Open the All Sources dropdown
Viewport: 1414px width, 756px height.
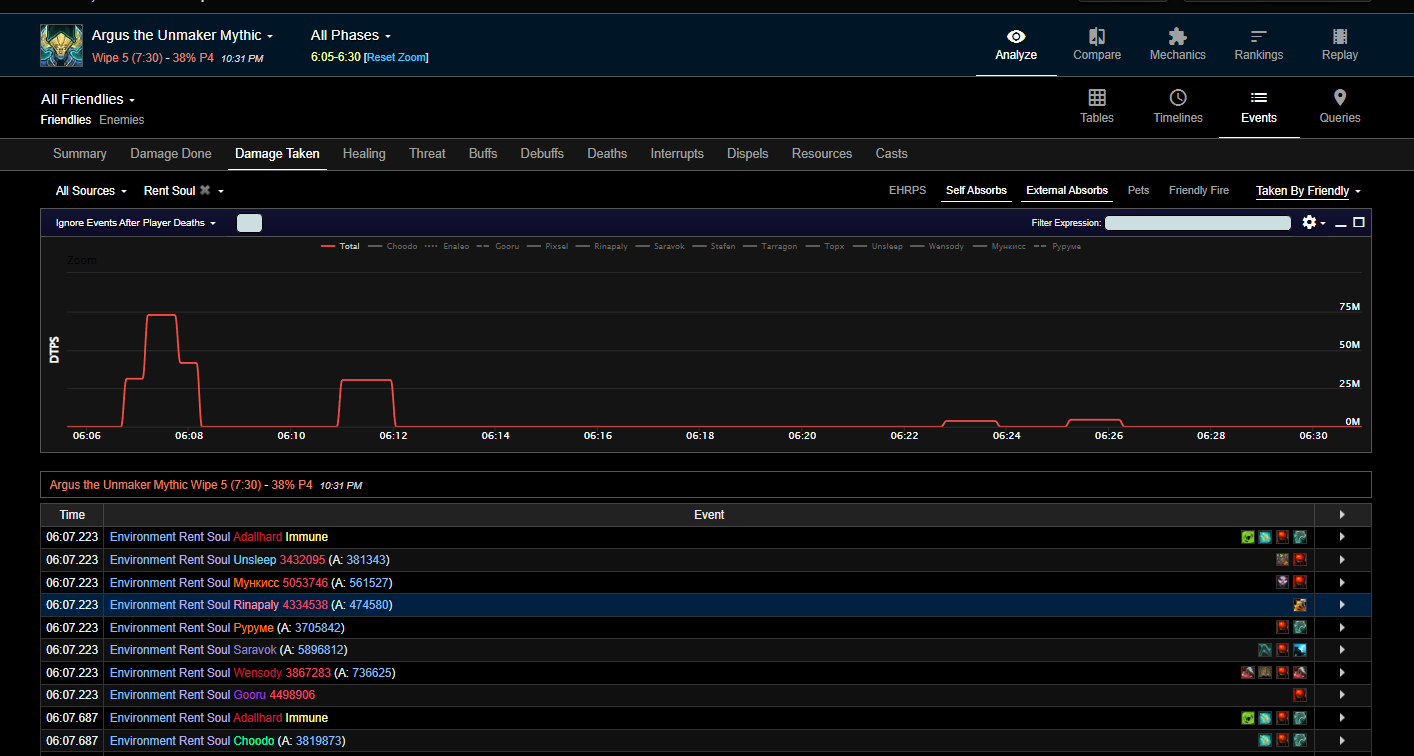91,191
